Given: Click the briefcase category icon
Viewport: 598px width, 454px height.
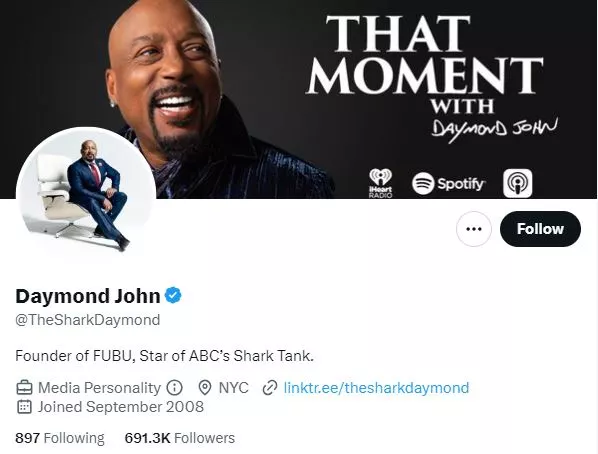Looking at the screenshot, I should [x=24, y=388].
